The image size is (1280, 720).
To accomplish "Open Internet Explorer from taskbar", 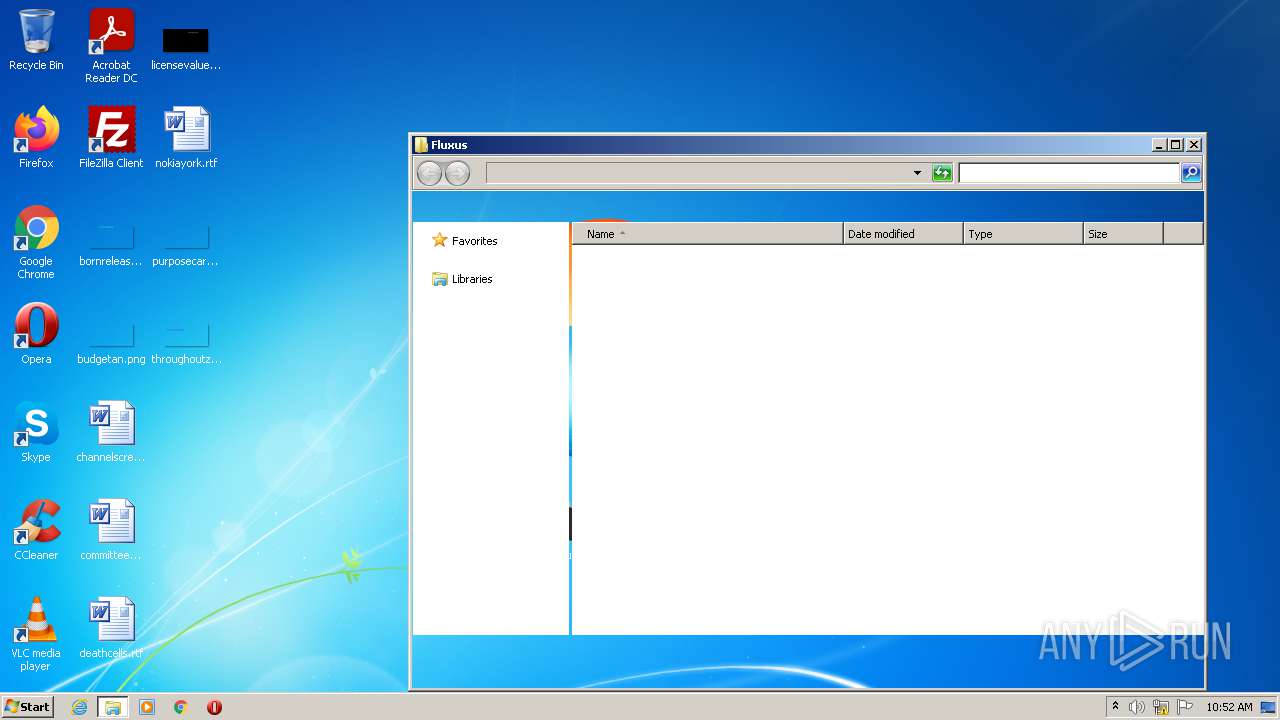I will coord(79,707).
